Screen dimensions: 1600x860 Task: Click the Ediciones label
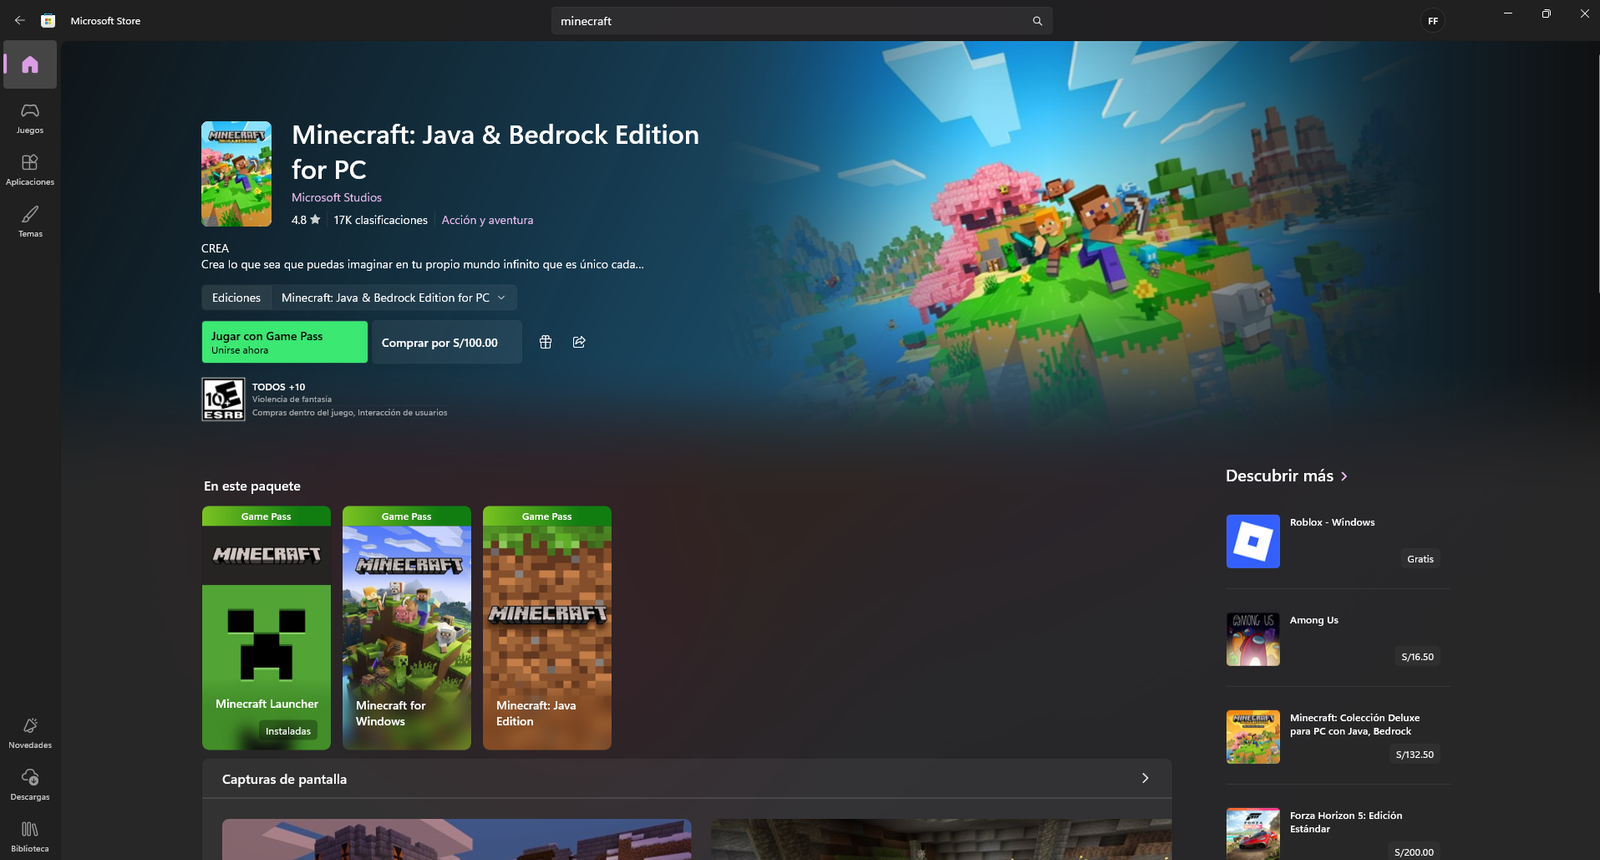point(236,298)
